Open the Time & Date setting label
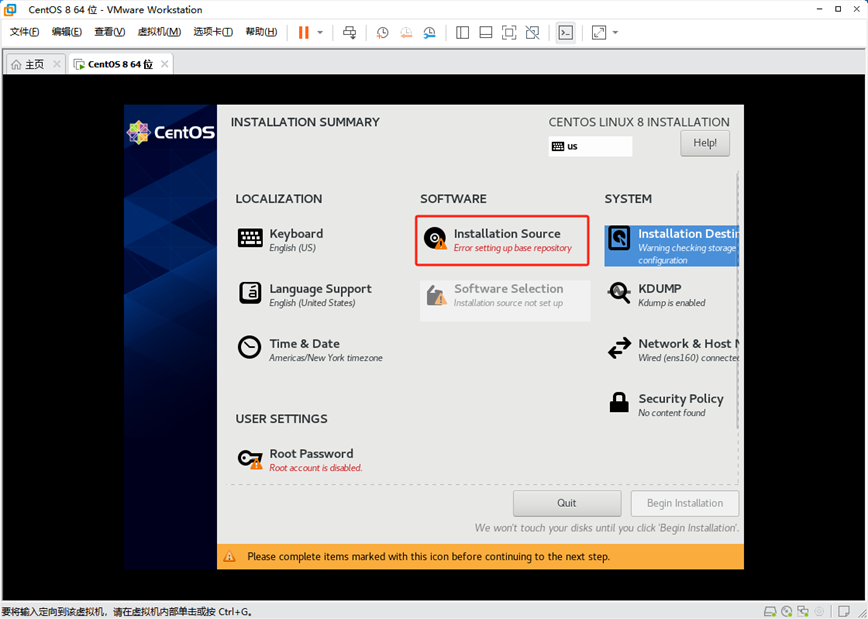 (x=304, y=344)
